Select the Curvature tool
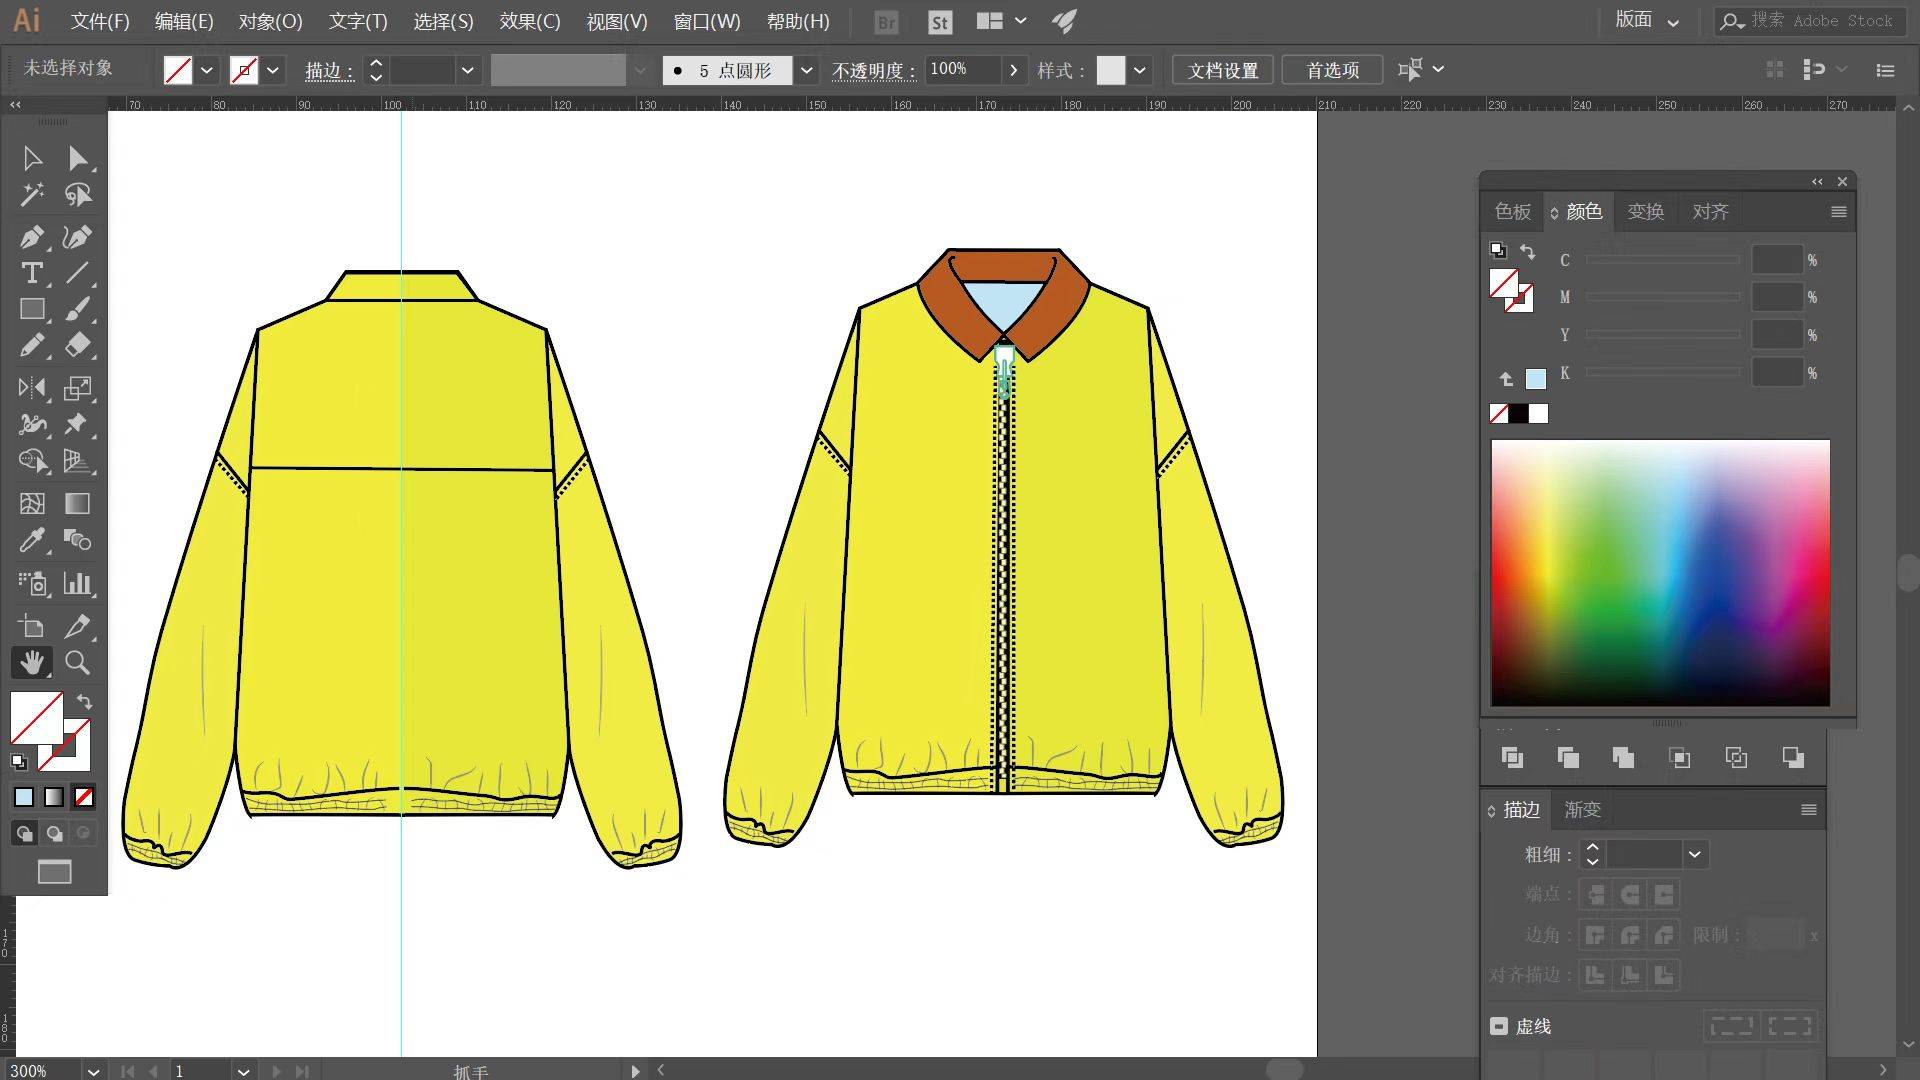The image size is (1920, 1080). point(77,237)
